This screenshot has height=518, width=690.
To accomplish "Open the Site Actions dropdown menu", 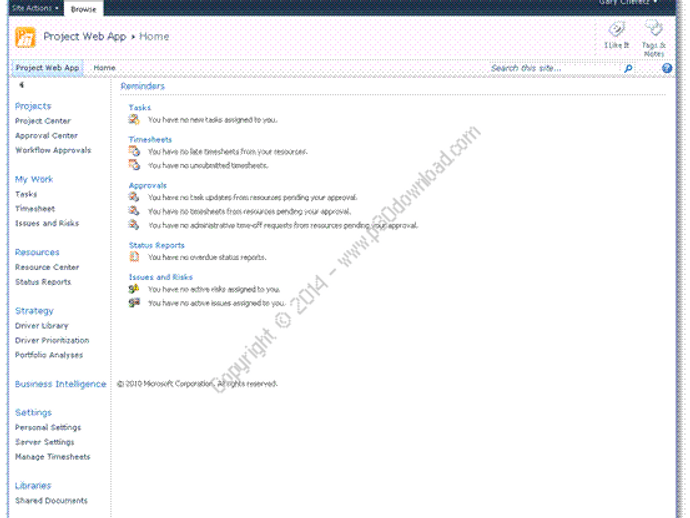I will [35, 8].
